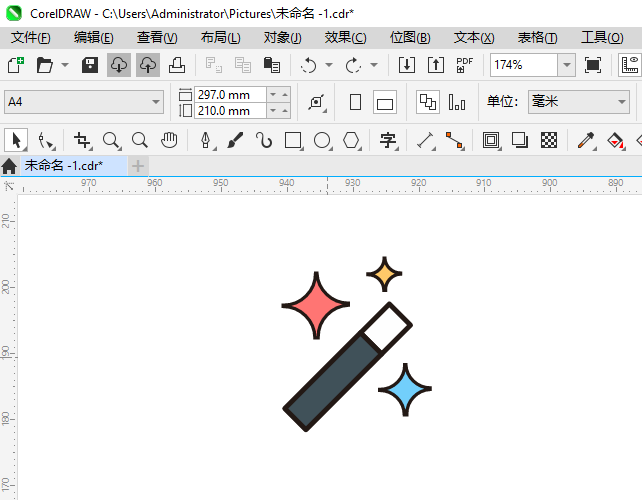The image size is (642, 500).
Task: Click the Home welcome screen icon
Action: coord(9,166)
